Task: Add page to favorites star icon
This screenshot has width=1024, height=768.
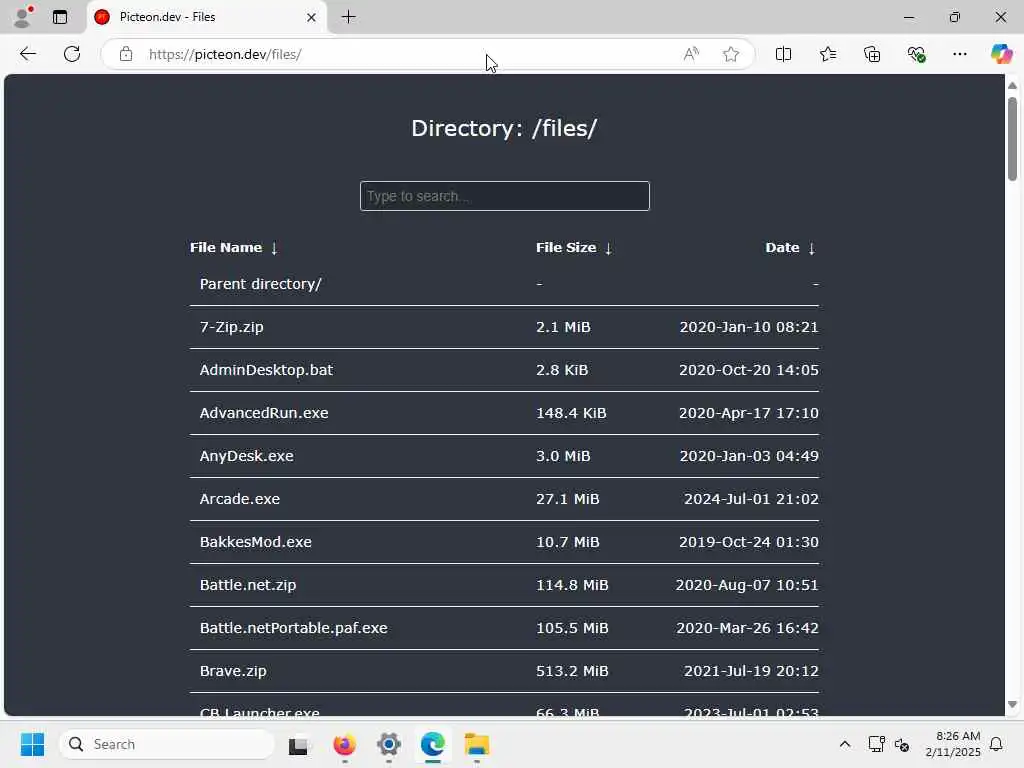Action: pyautogui.click(x=731, y=54)
